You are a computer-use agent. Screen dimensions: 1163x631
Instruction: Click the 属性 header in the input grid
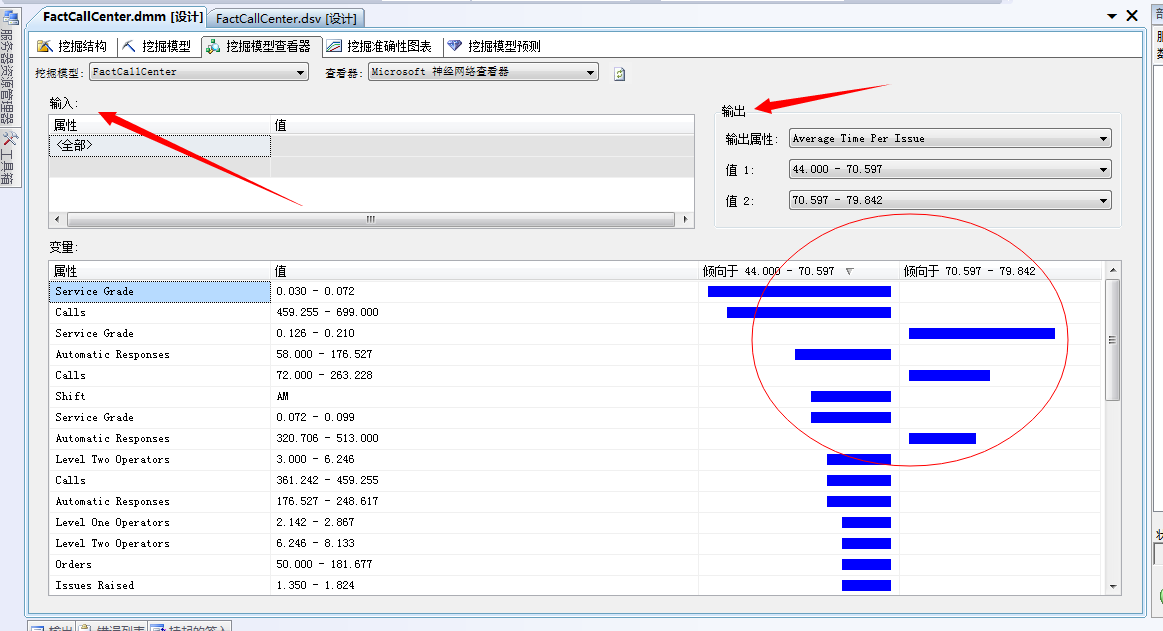[159, 125]
